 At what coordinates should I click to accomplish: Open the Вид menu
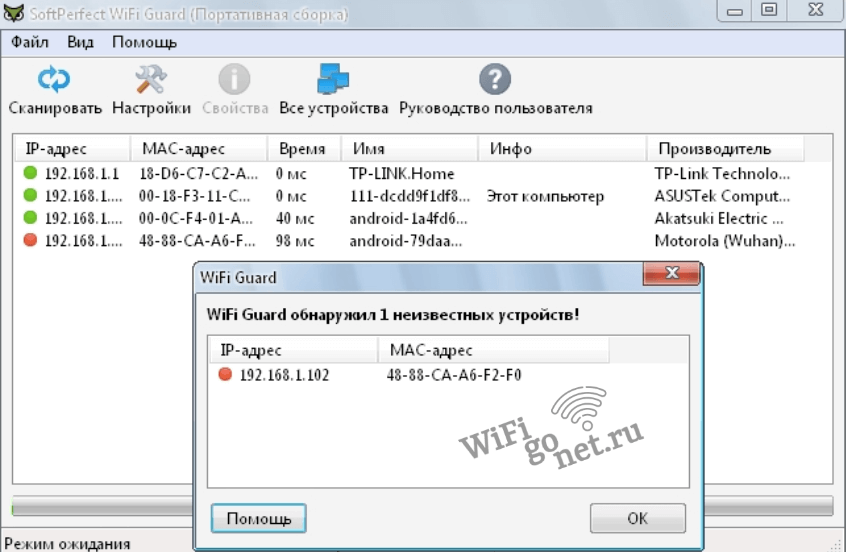[80, 42]
